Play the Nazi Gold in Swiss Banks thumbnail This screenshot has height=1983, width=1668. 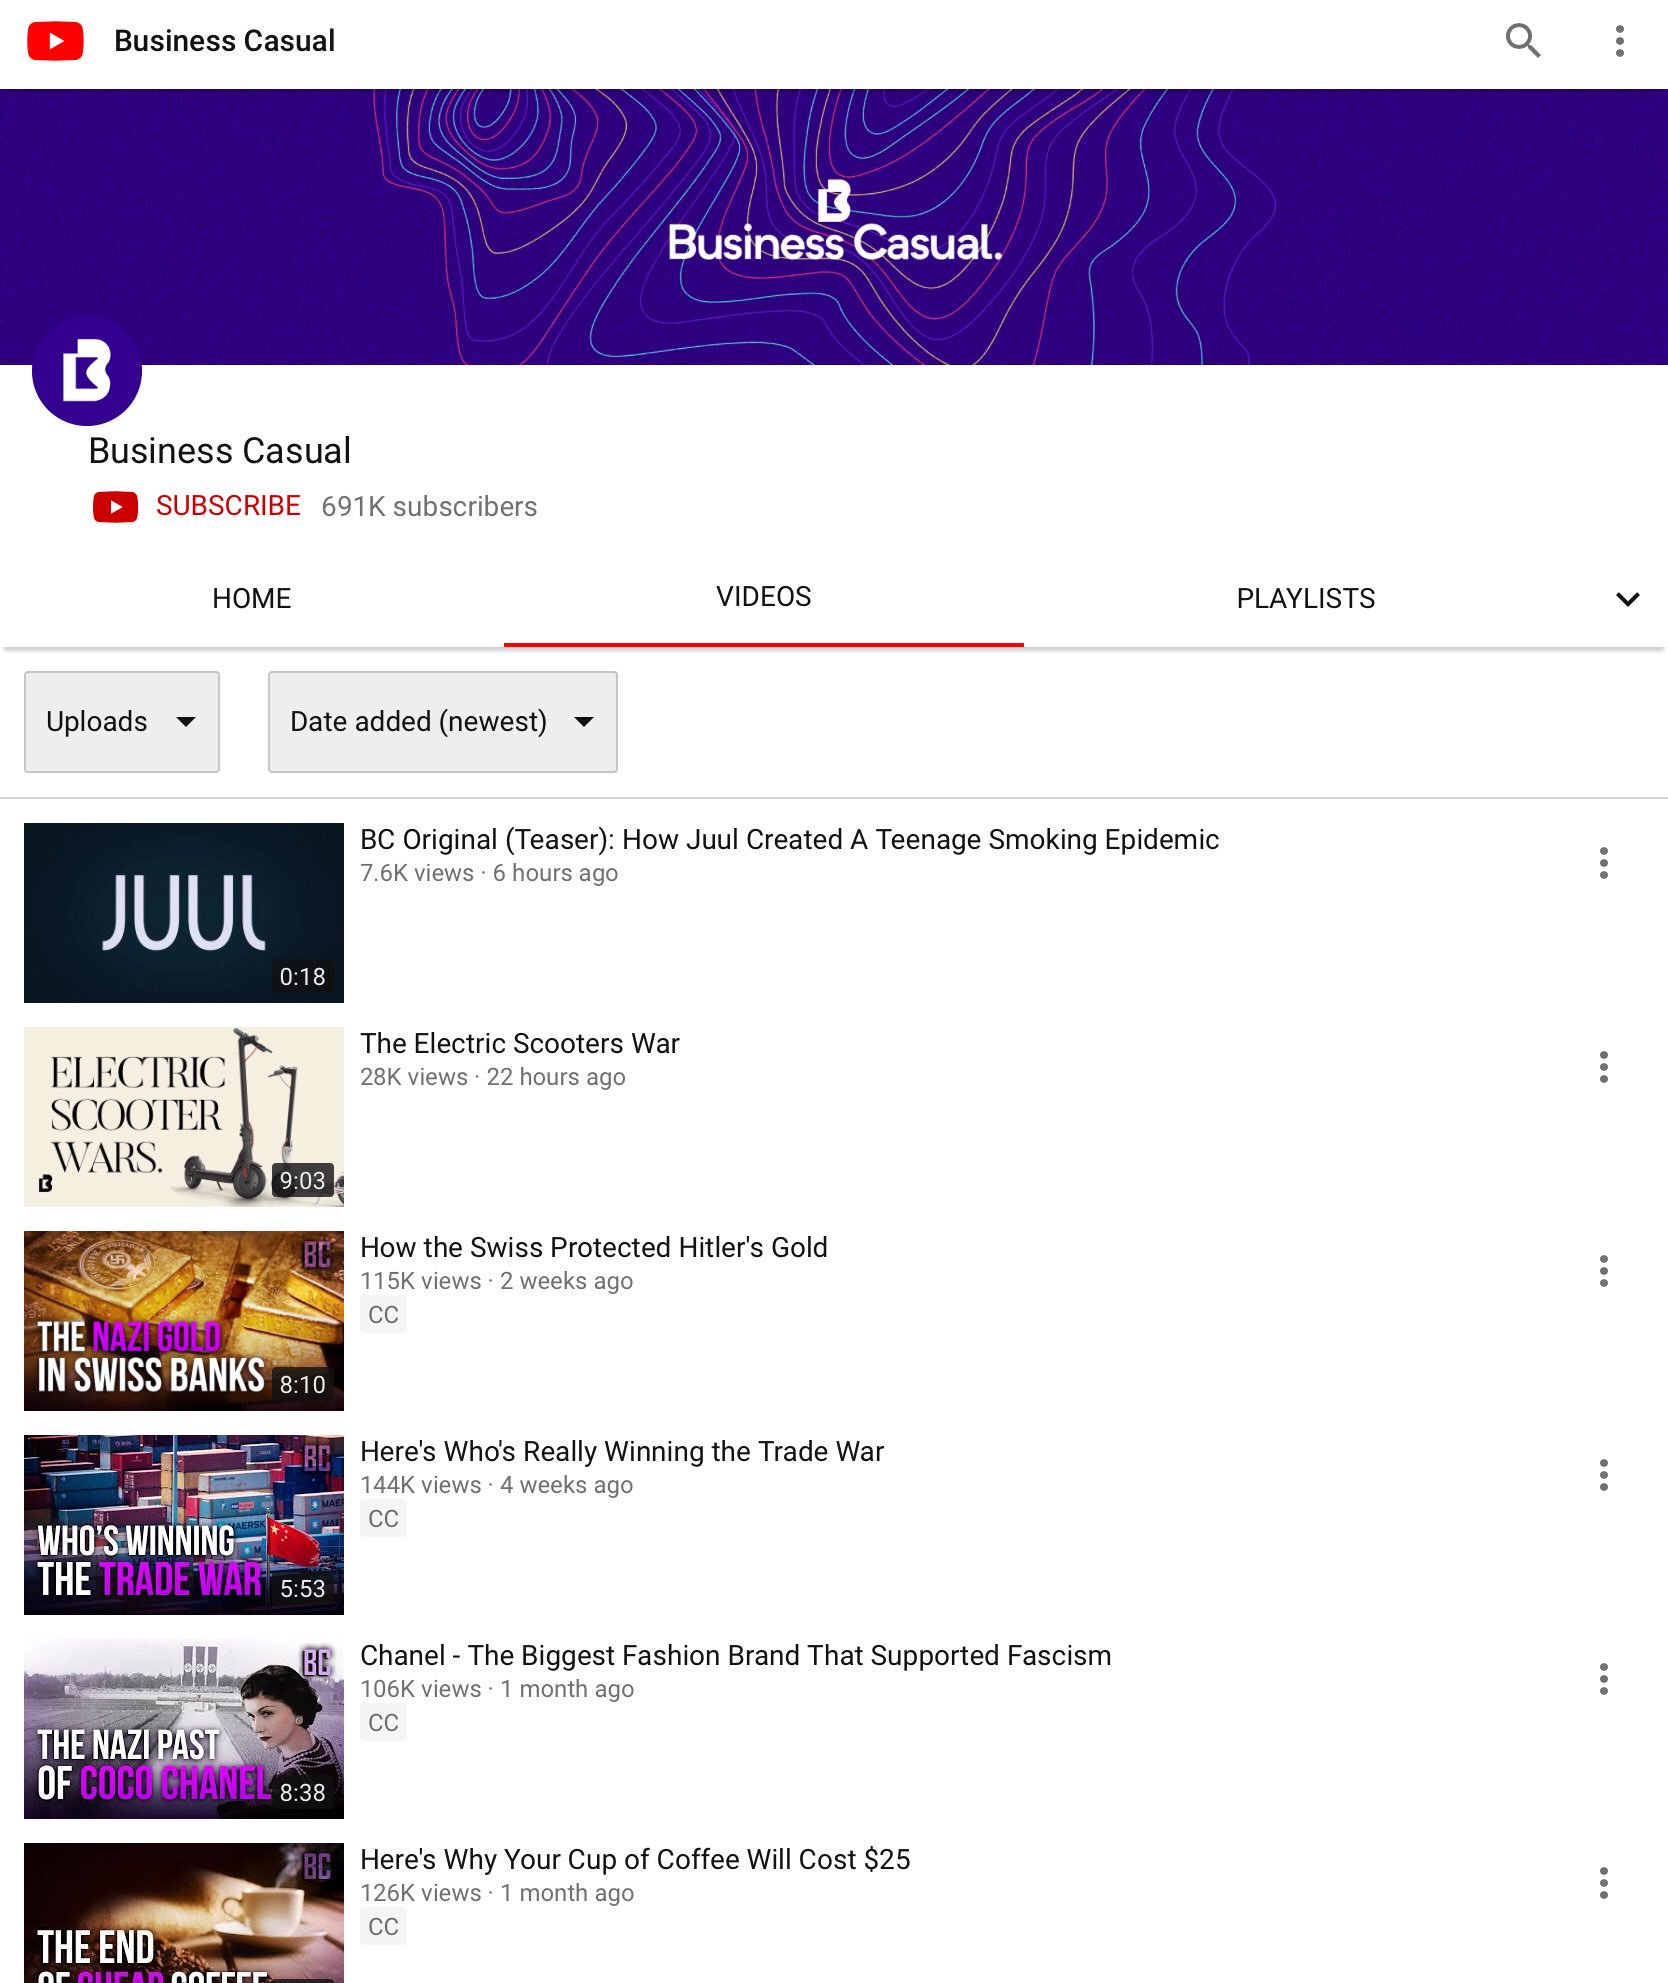pyautogui.click(x=184, y=1321)
